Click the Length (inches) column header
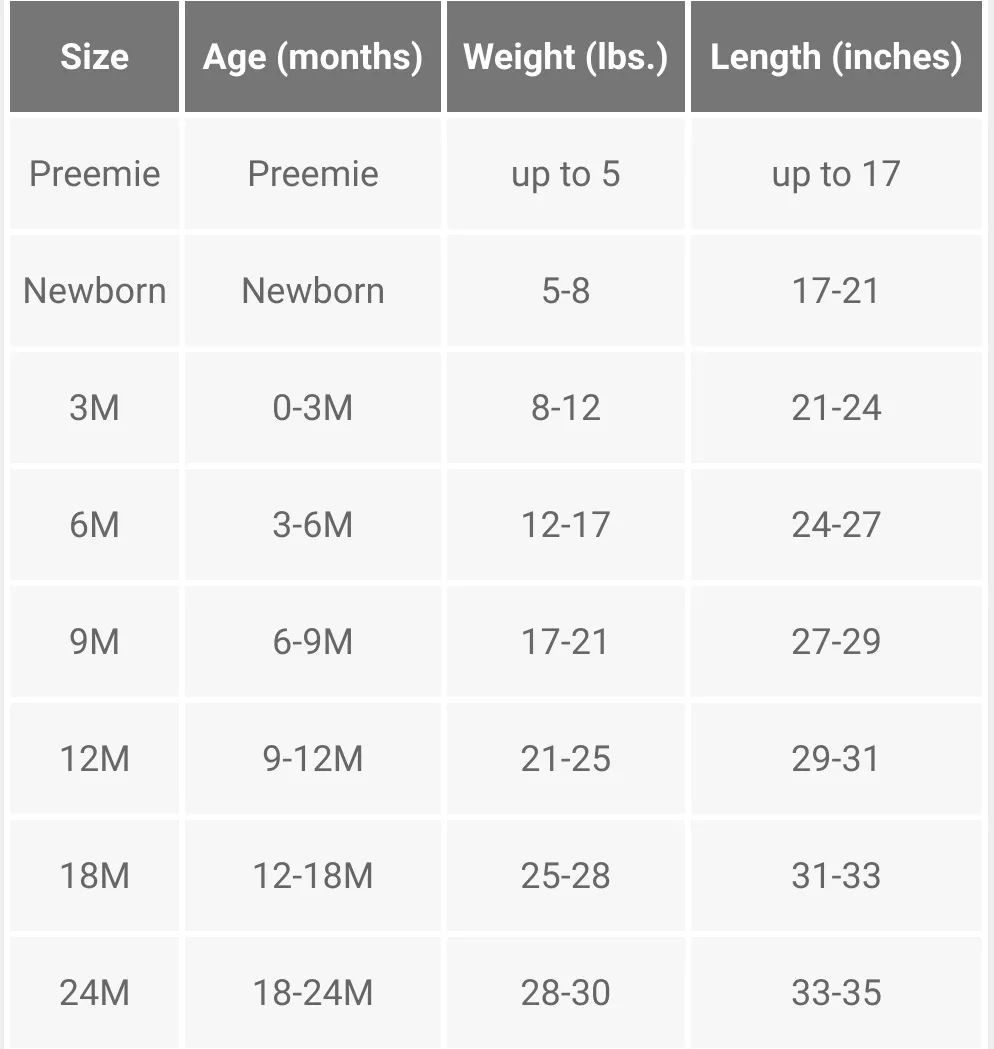This screenshot has width=994, height=1049. [836, 56]
